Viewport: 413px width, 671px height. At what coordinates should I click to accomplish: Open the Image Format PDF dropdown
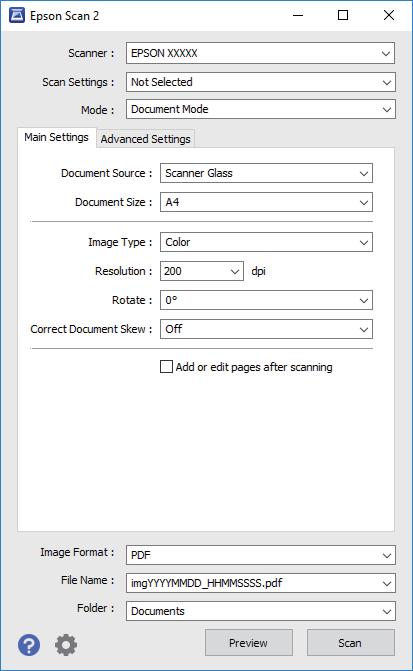click(x=261, y=555)
